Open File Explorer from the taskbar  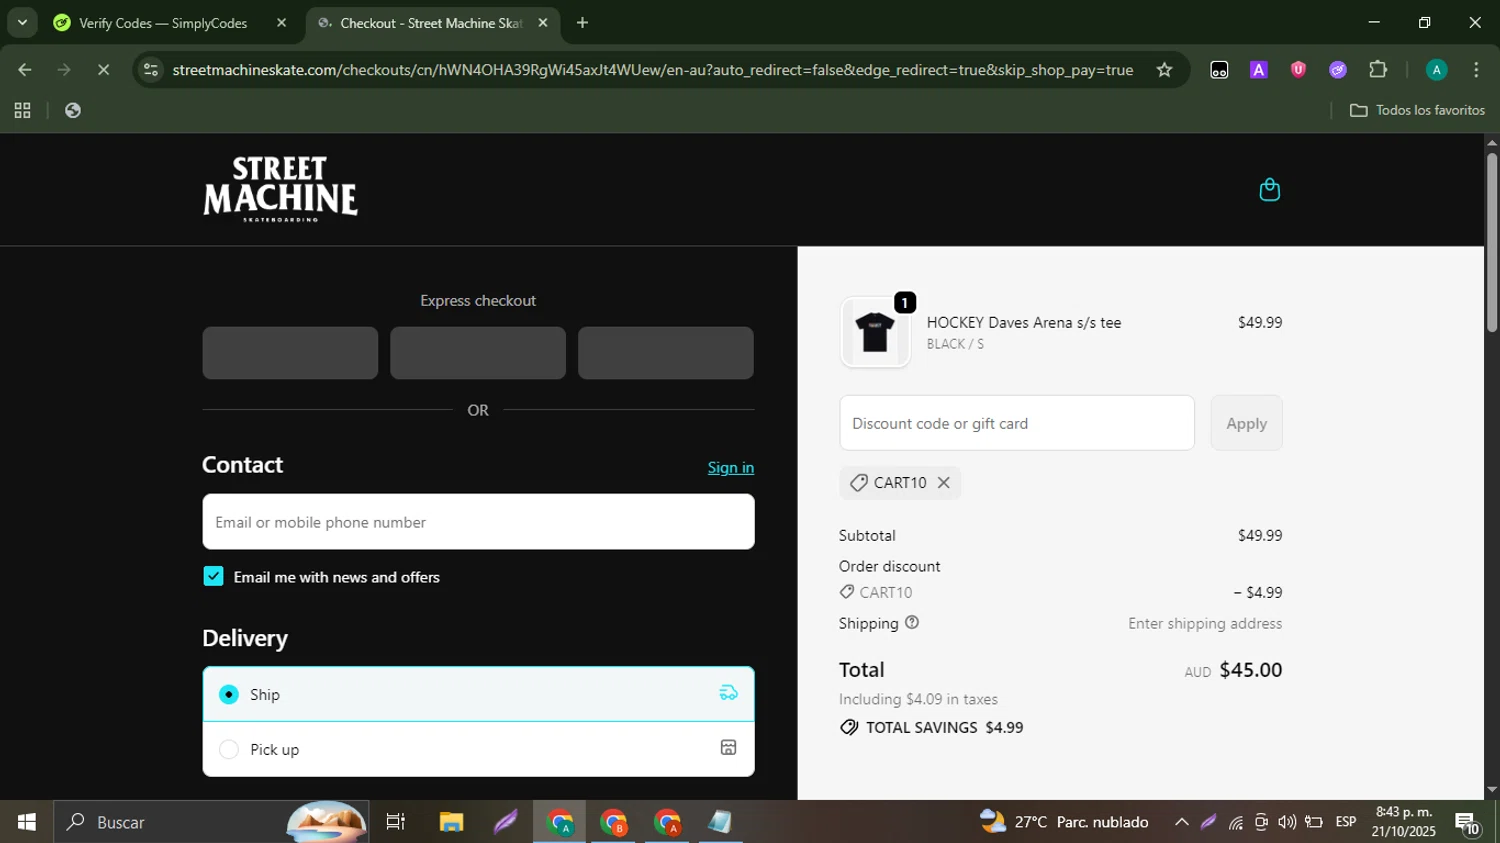pos(451,822)
